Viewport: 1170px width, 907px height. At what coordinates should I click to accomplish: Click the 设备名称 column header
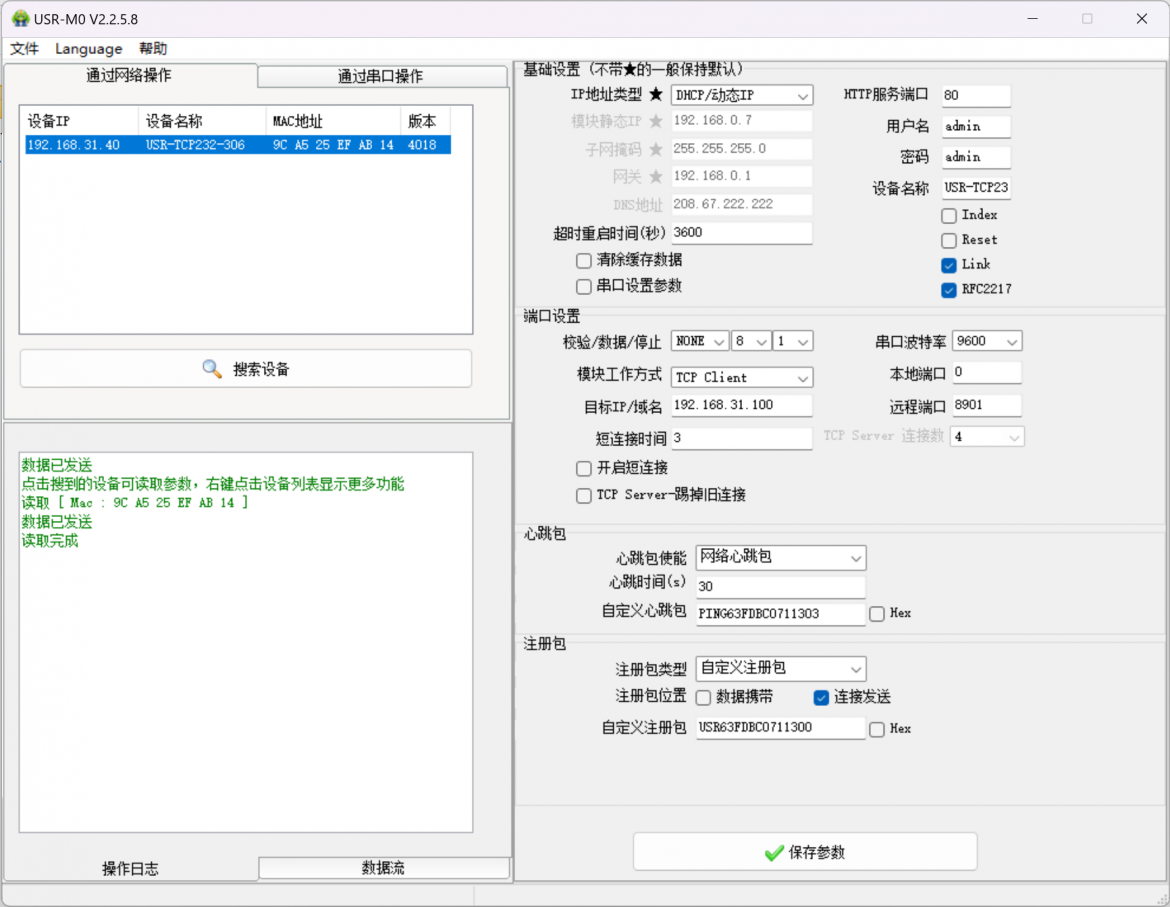201,121
